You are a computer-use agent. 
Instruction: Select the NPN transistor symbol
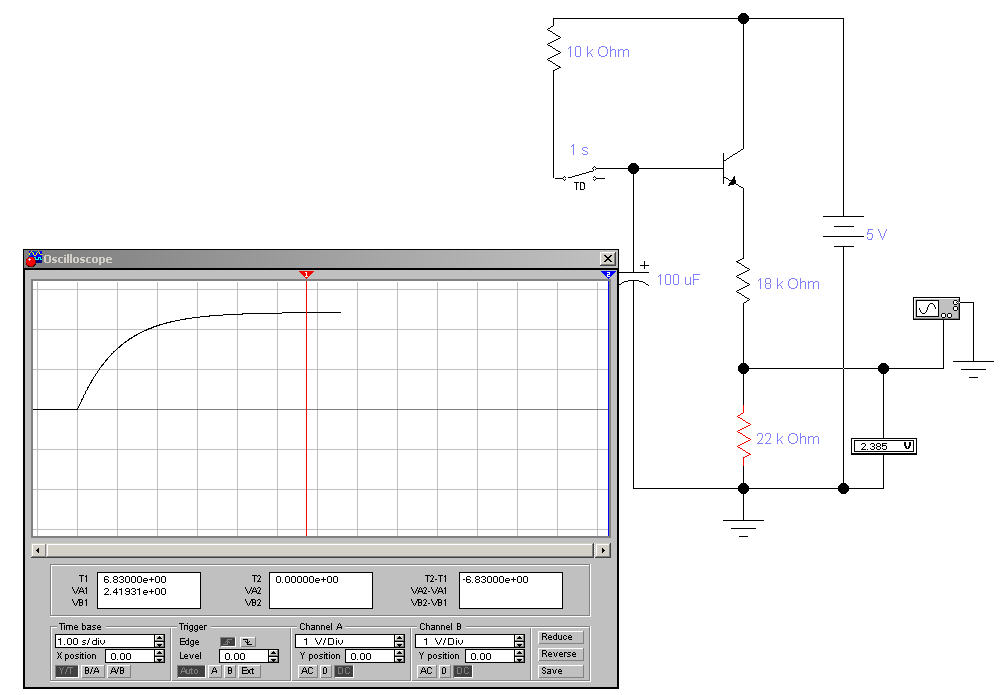click(733, 168)
